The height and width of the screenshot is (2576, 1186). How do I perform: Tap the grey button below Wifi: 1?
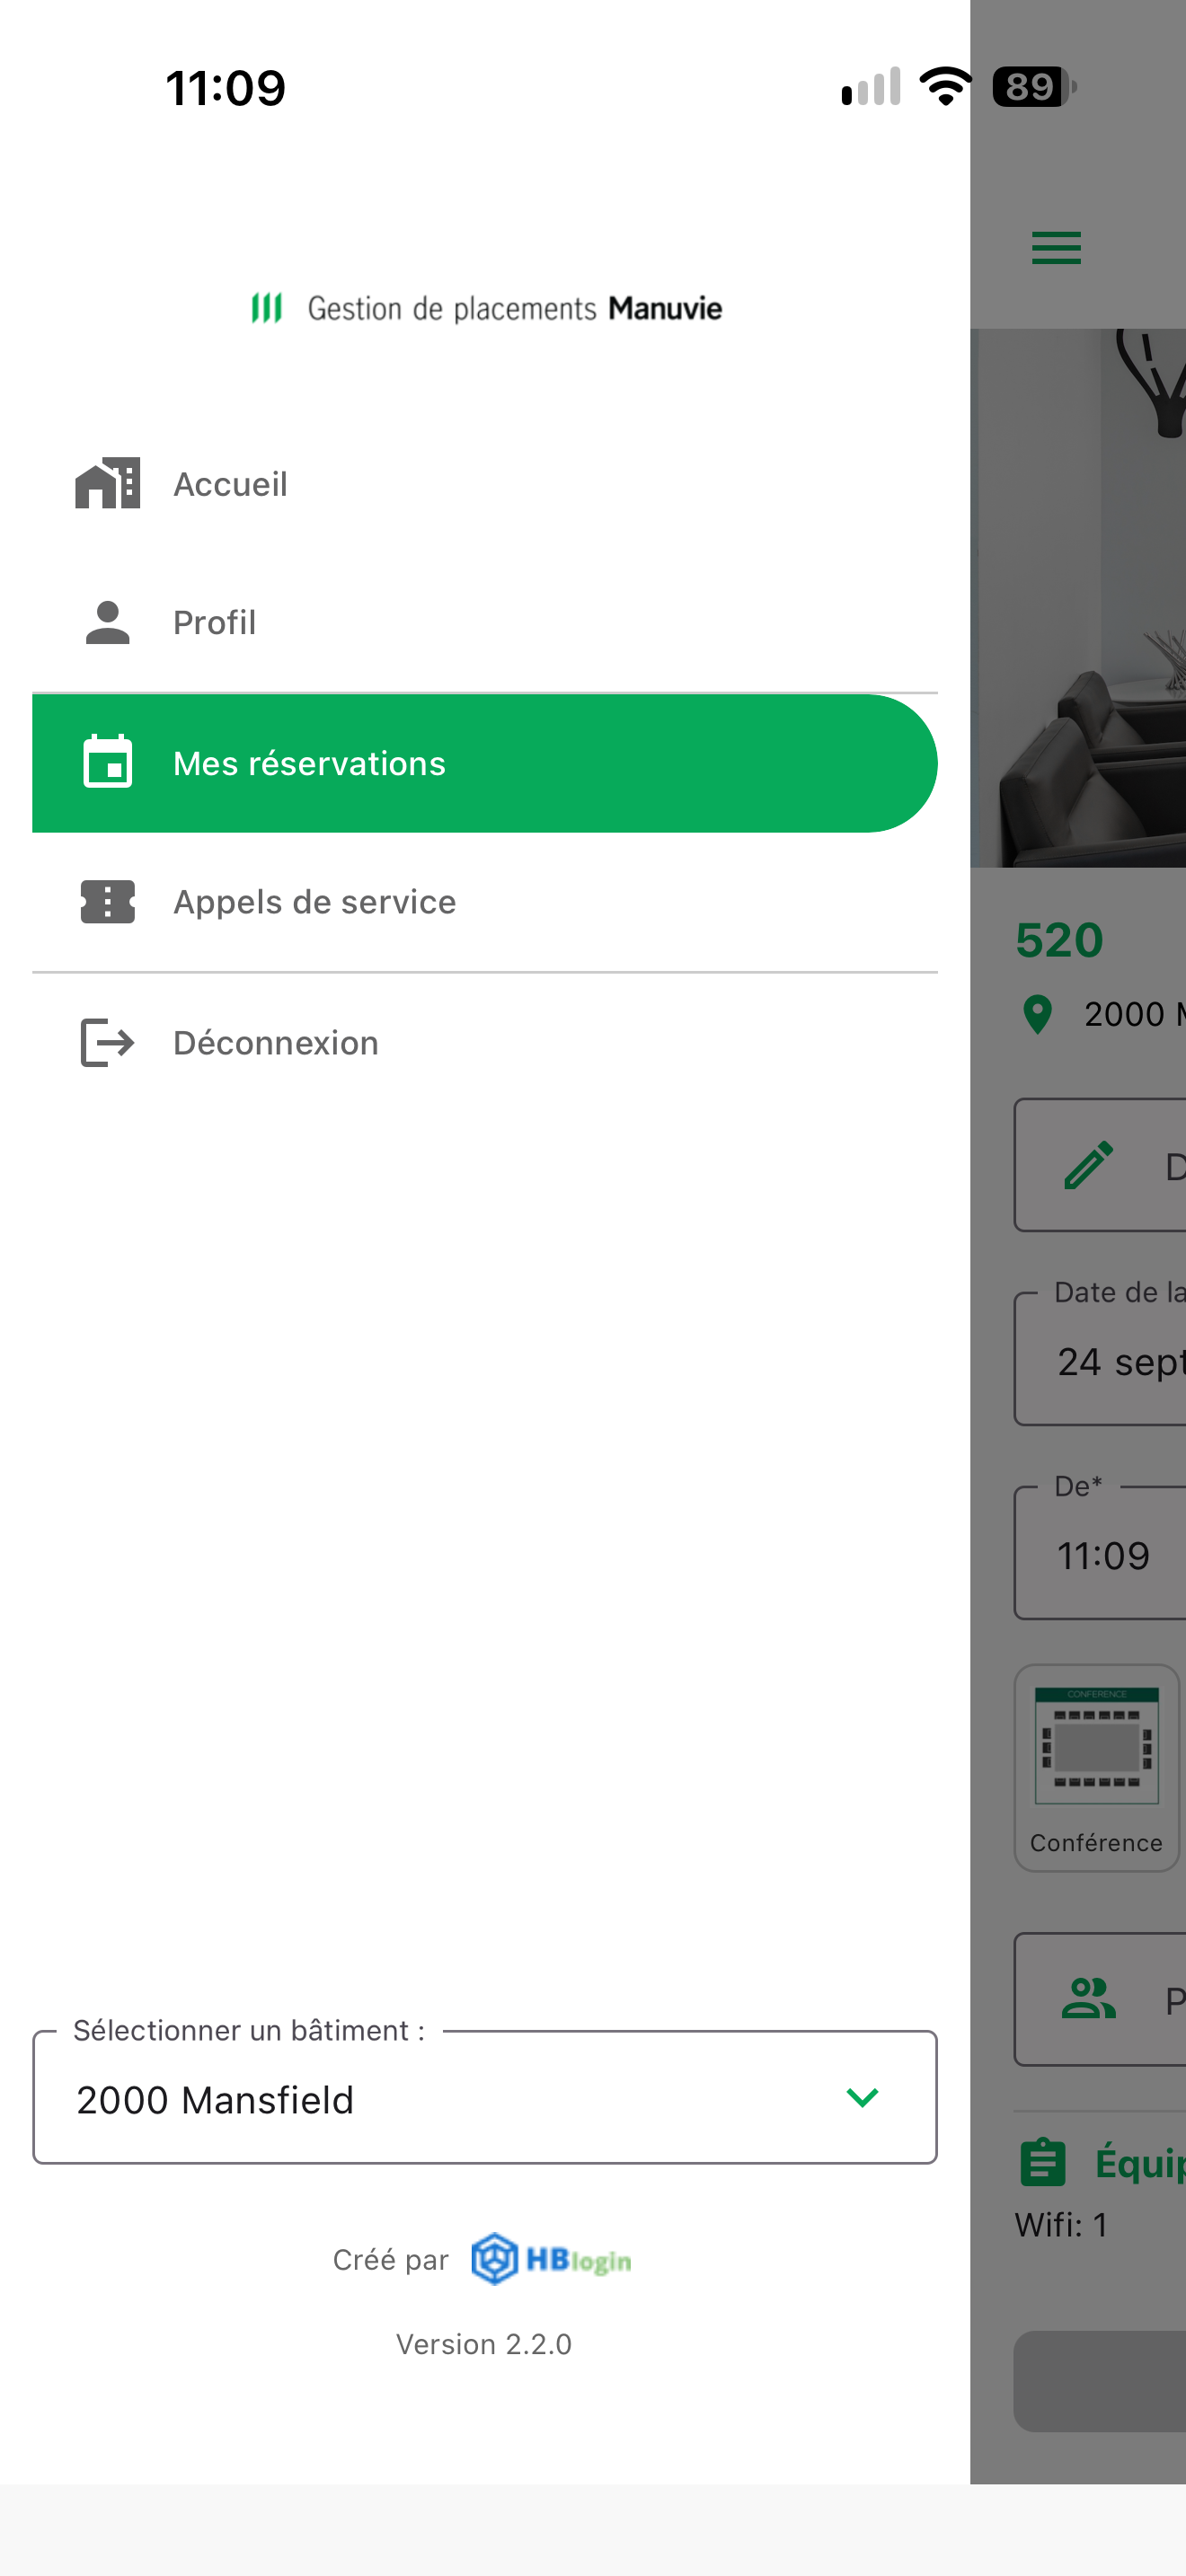[1100, 2381]
